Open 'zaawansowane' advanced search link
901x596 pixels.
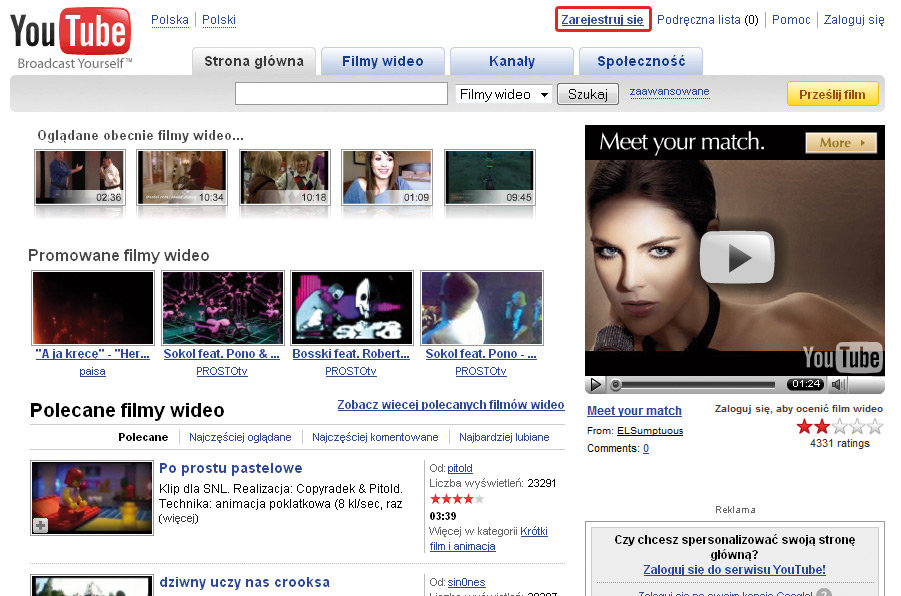tap(669, 92)
